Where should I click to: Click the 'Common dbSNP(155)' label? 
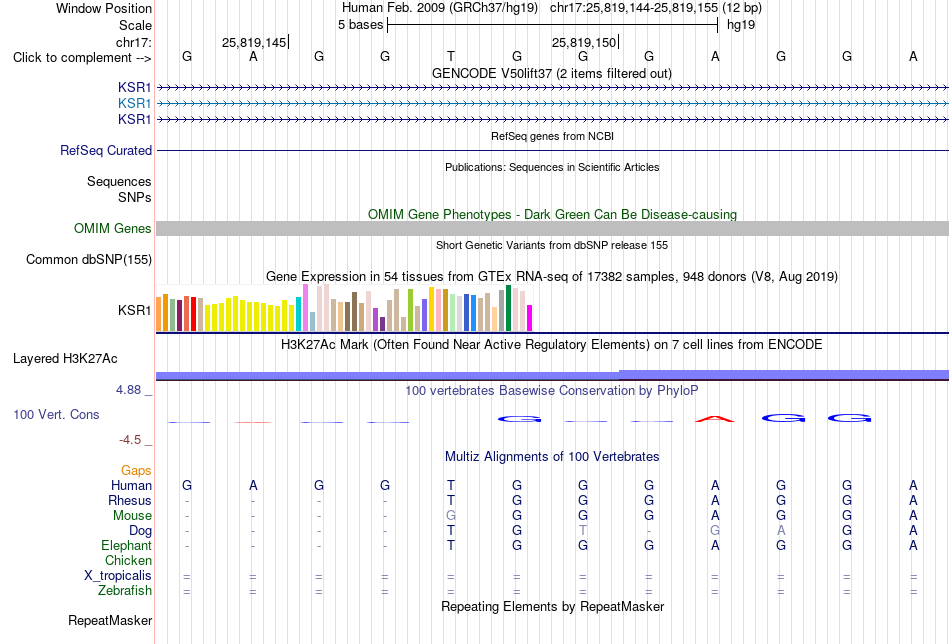(89, 259)
